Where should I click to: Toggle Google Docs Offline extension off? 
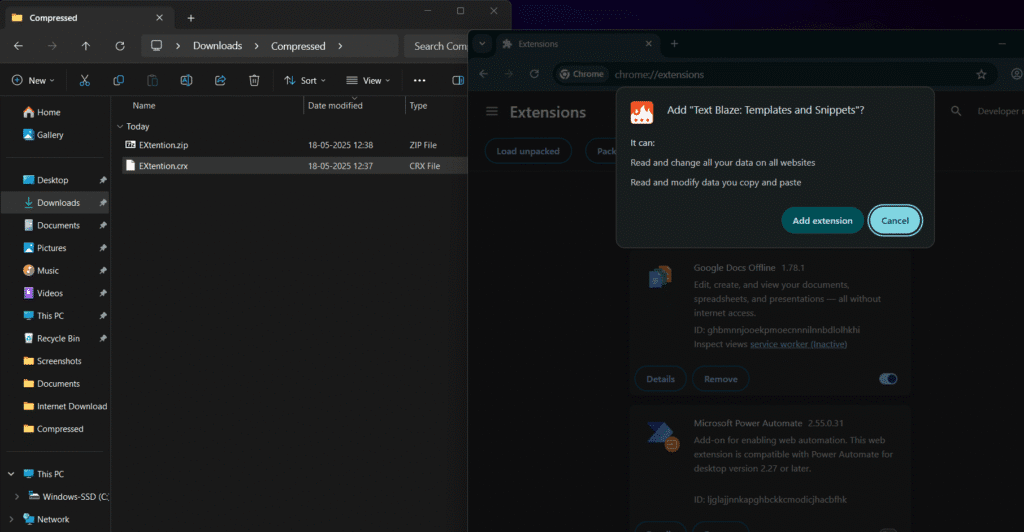pos(888,379)
